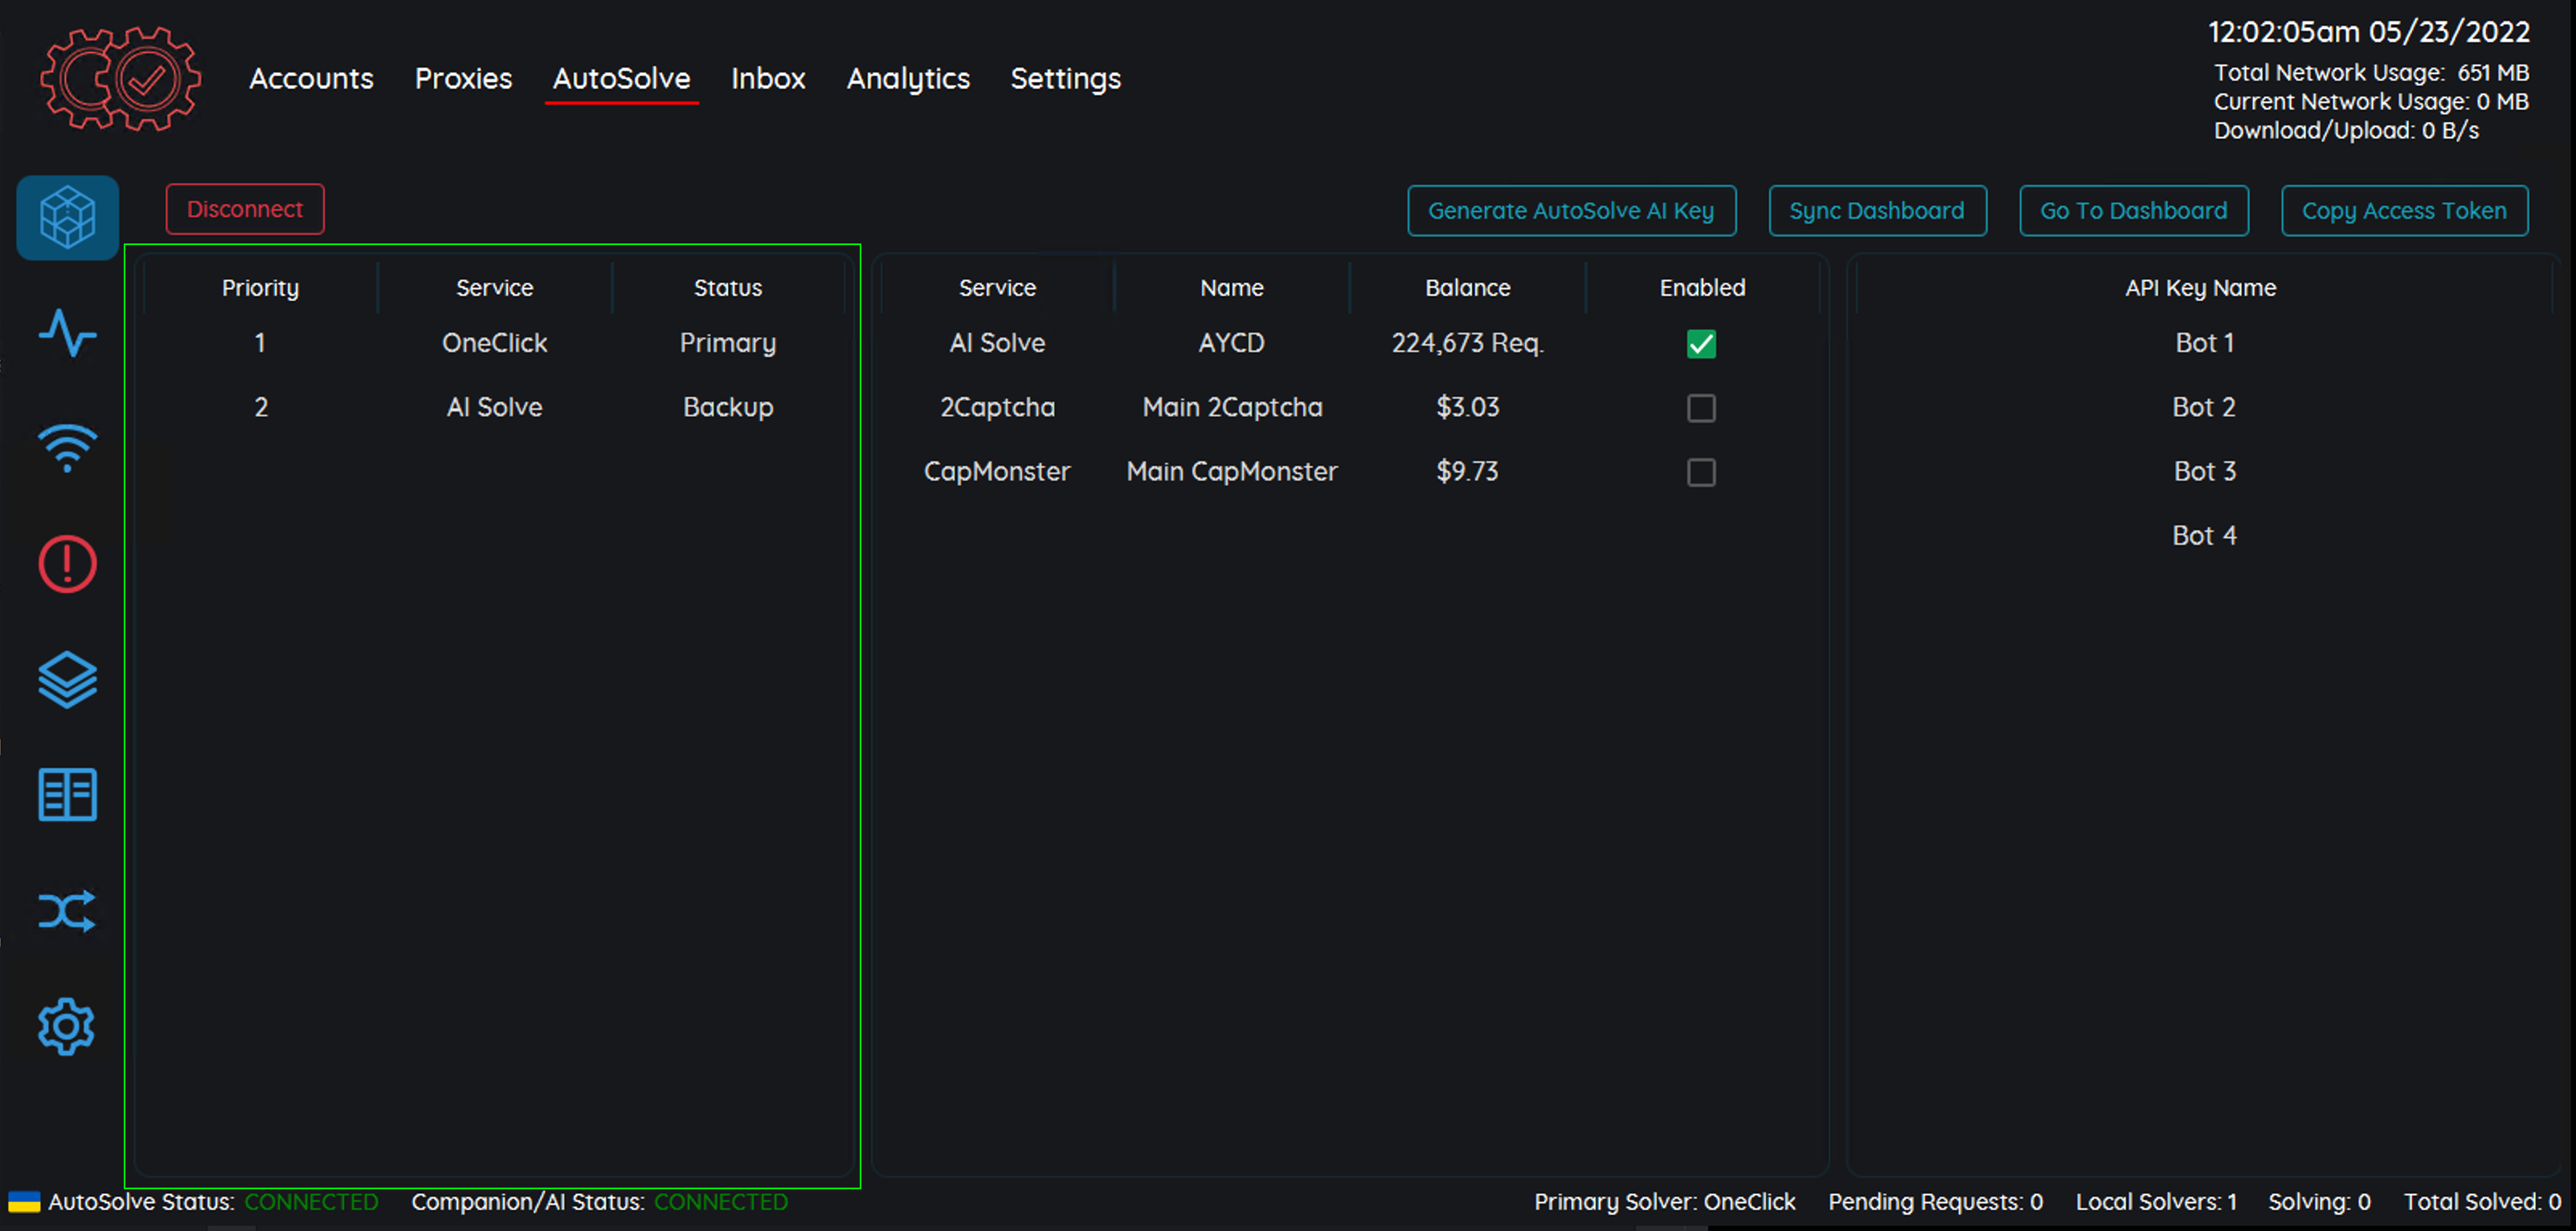Switch to the Proxies tab

point(463,78)
